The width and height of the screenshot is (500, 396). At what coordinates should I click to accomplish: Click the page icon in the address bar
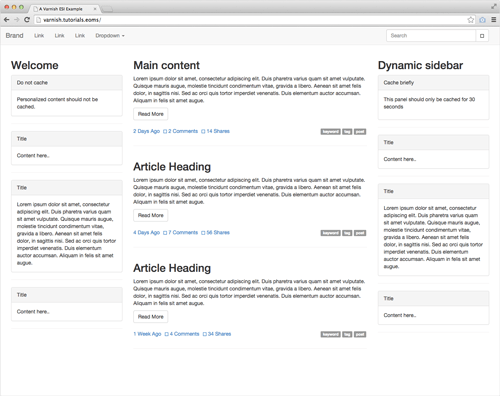[x=39, y=20]
